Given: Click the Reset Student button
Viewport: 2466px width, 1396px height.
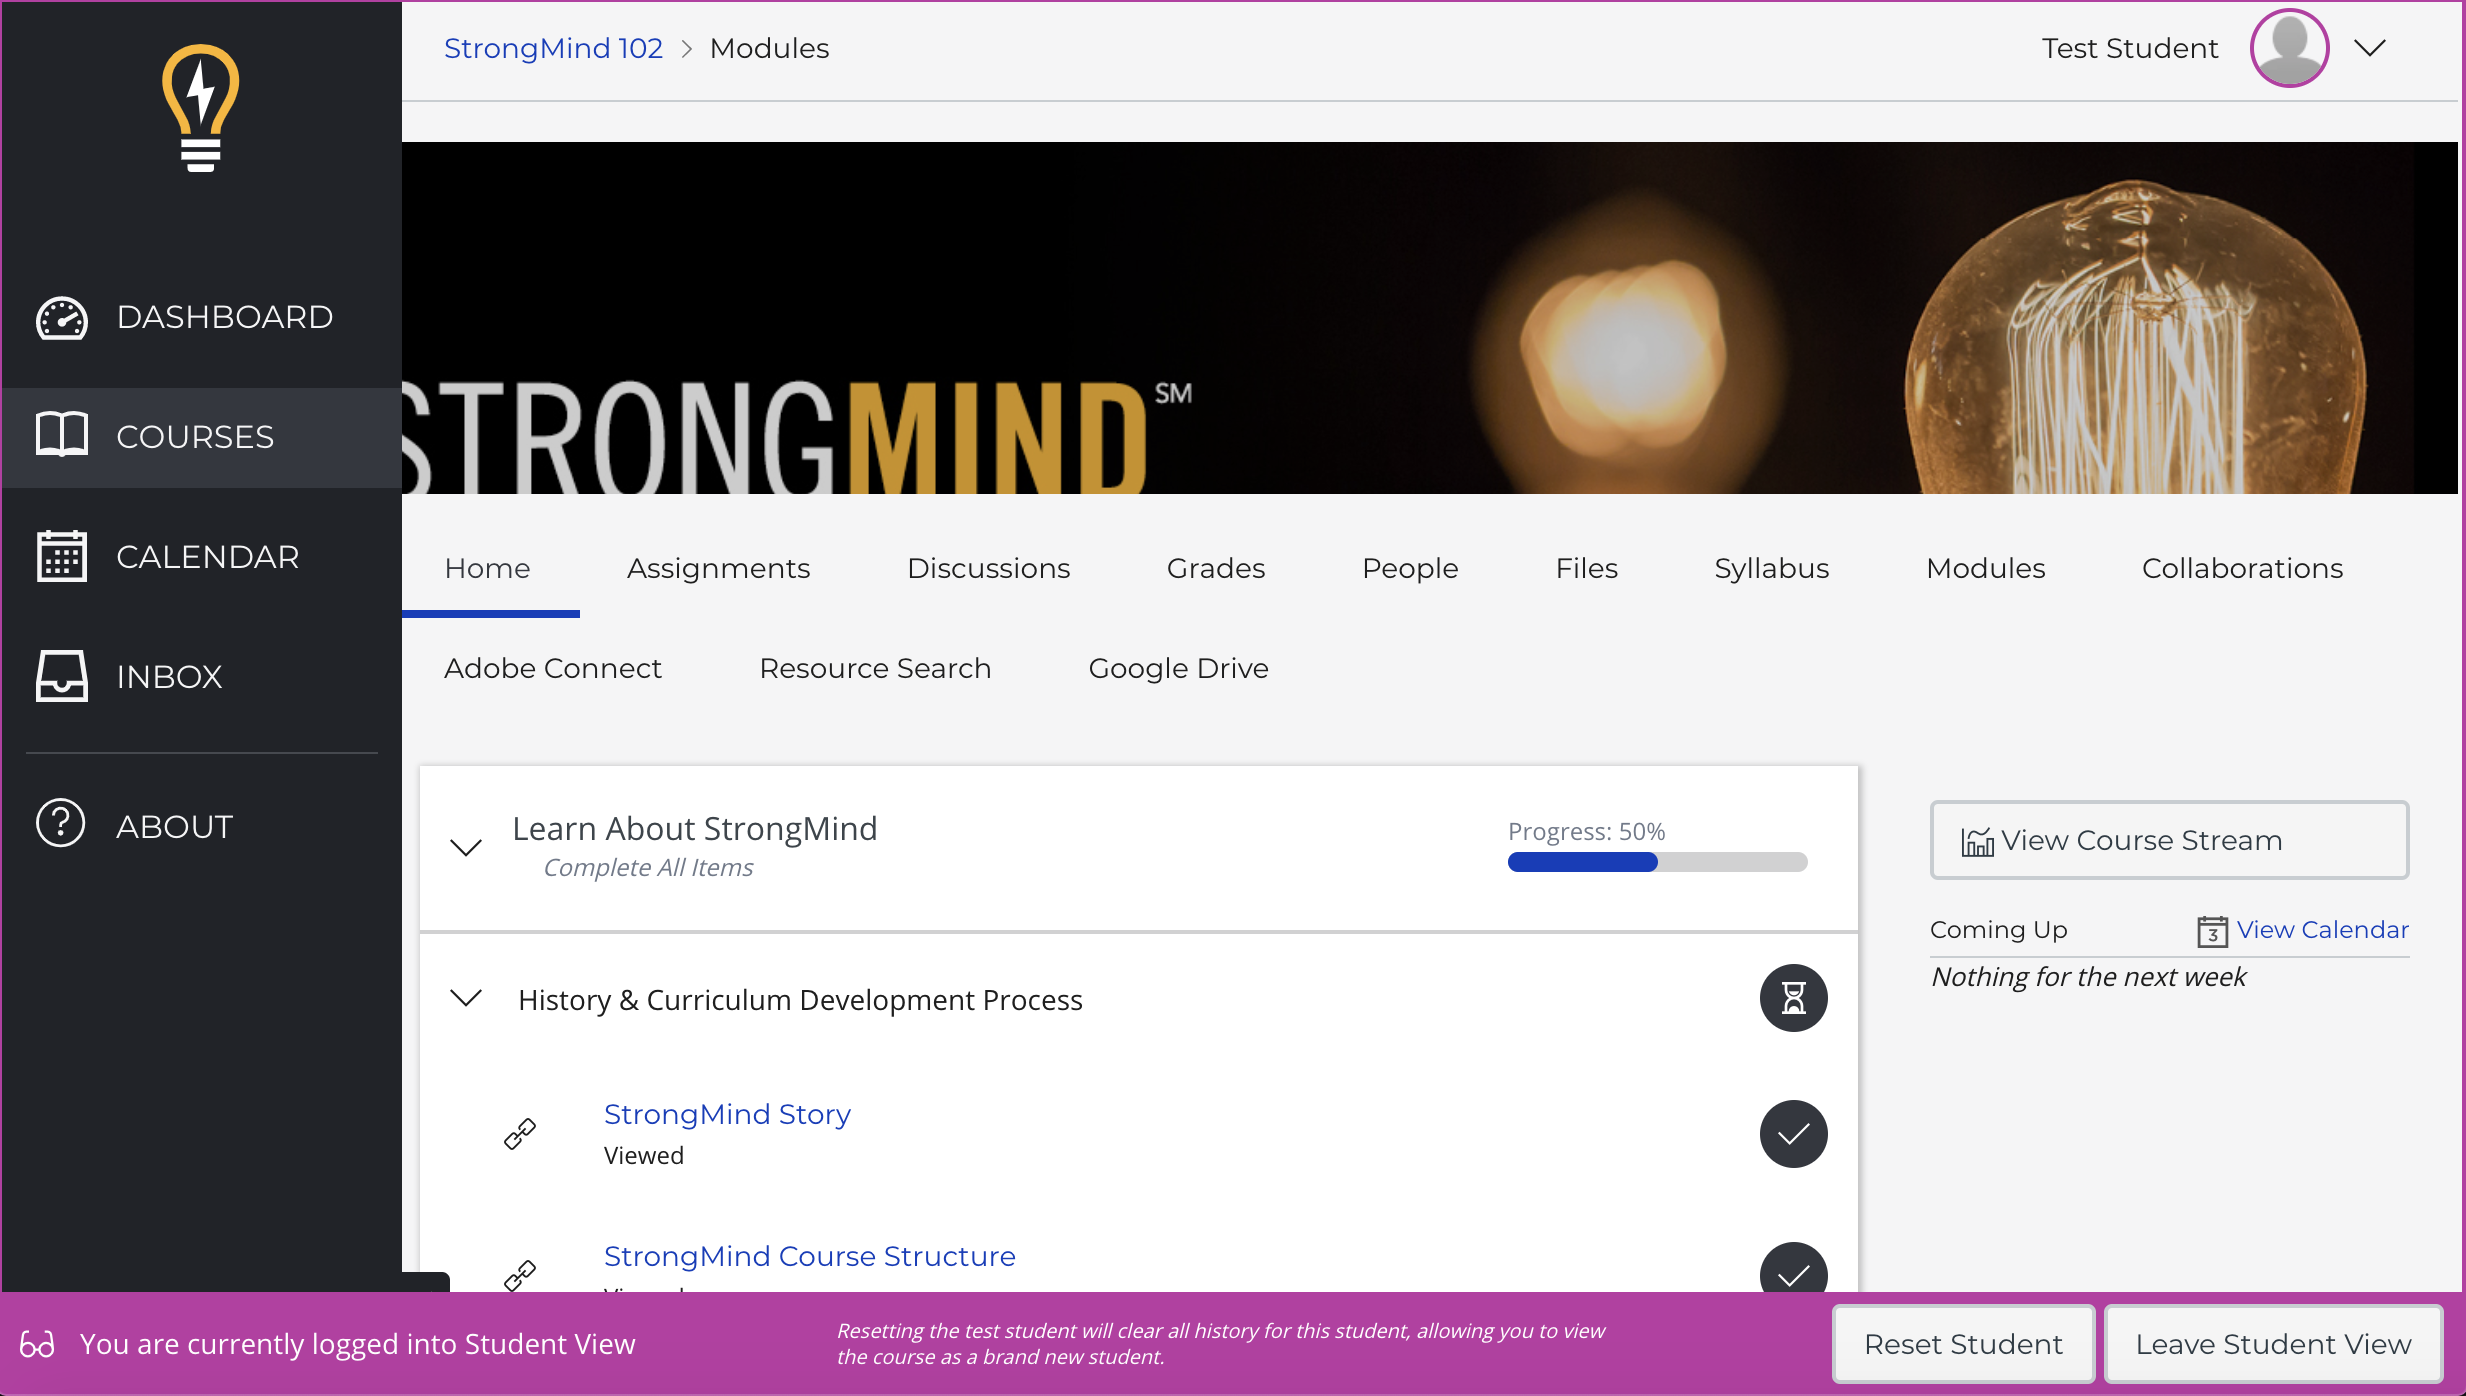Looking at the screenshot, I should click(1963, 1344).
